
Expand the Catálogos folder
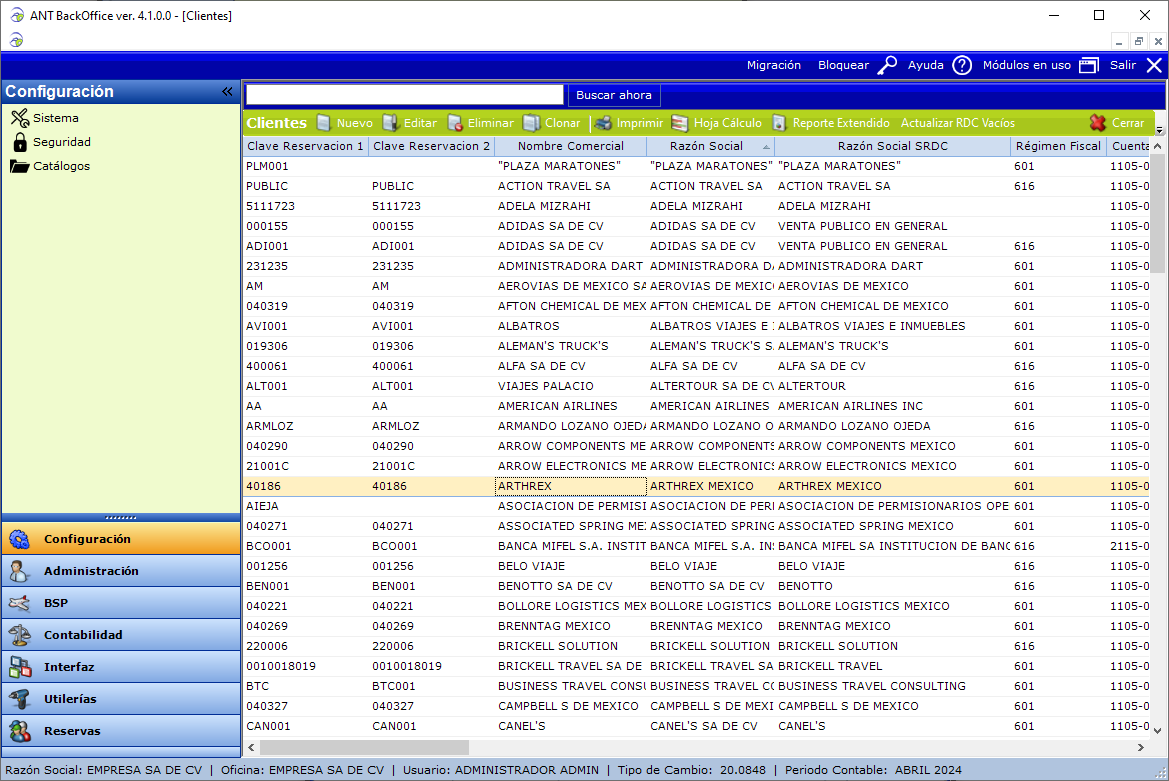[20, 166]
